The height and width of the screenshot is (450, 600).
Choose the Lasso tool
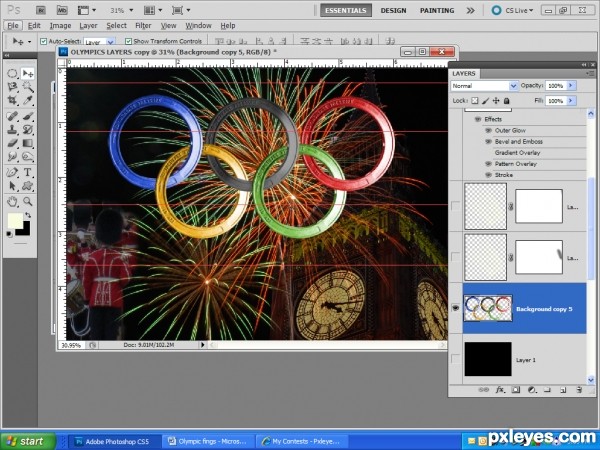tap(13, 87)
